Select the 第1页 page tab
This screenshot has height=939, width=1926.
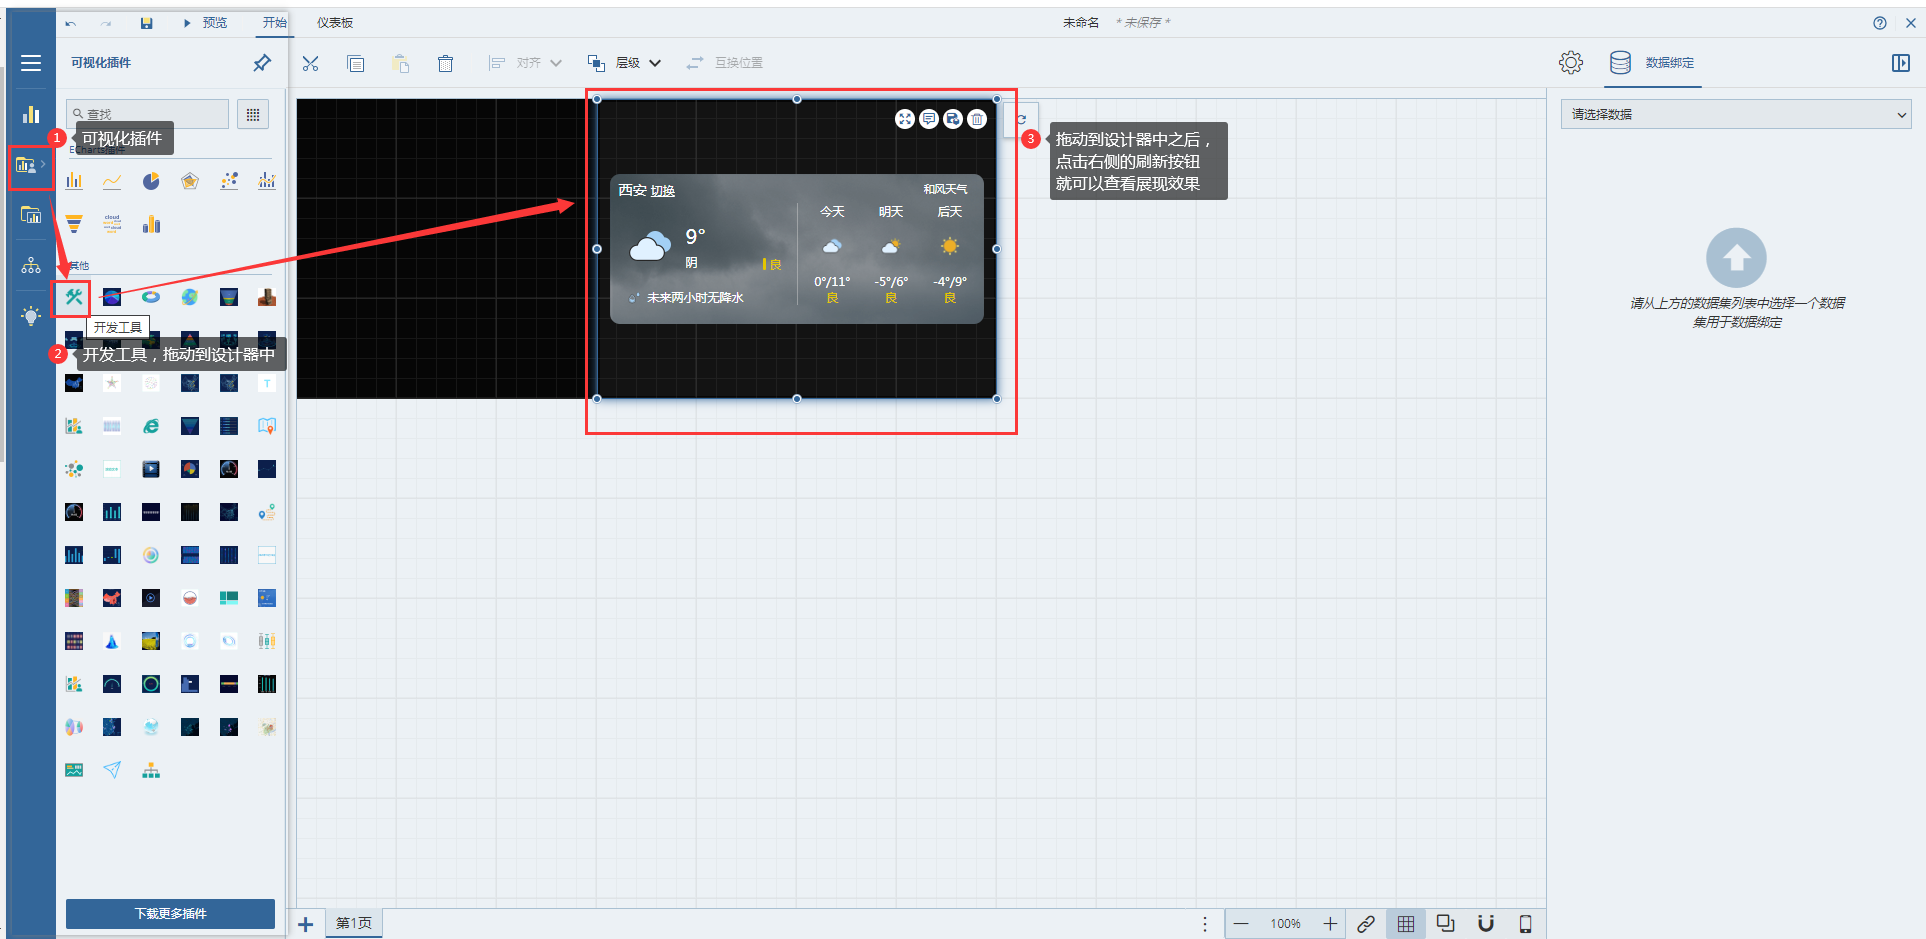tap(354, 923)
